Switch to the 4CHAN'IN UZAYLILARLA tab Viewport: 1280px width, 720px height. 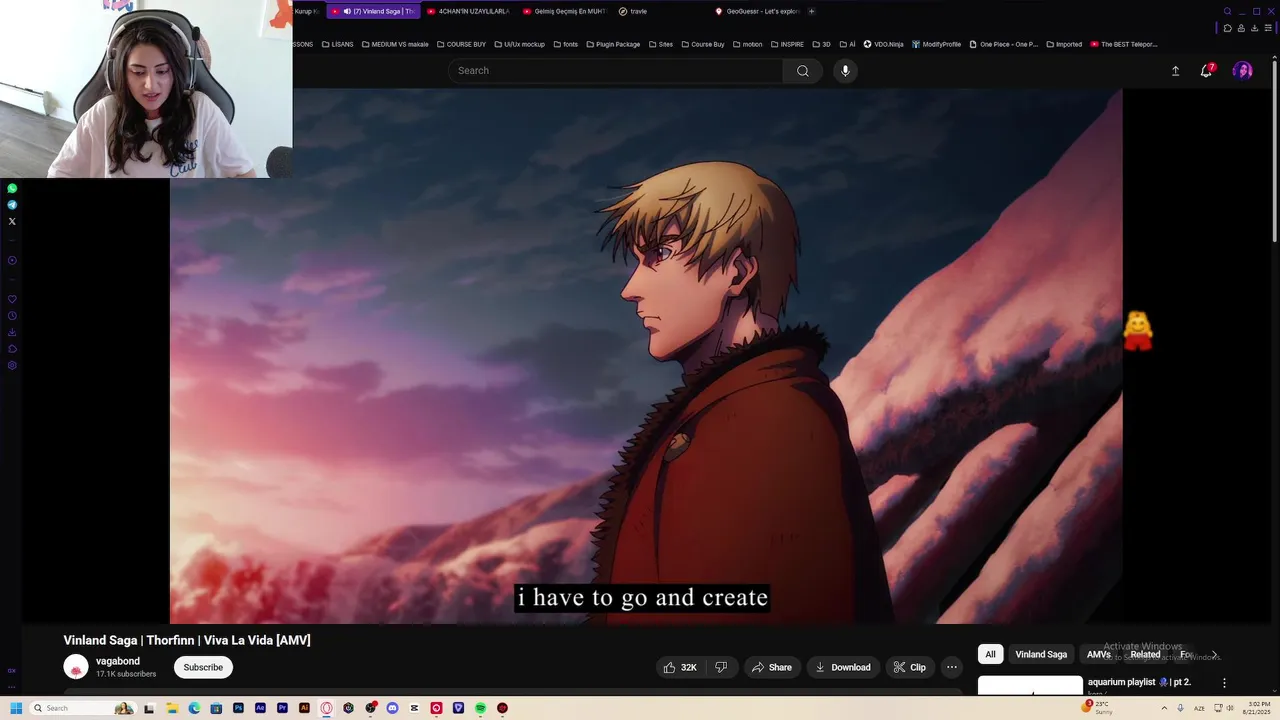pos(468,12)
